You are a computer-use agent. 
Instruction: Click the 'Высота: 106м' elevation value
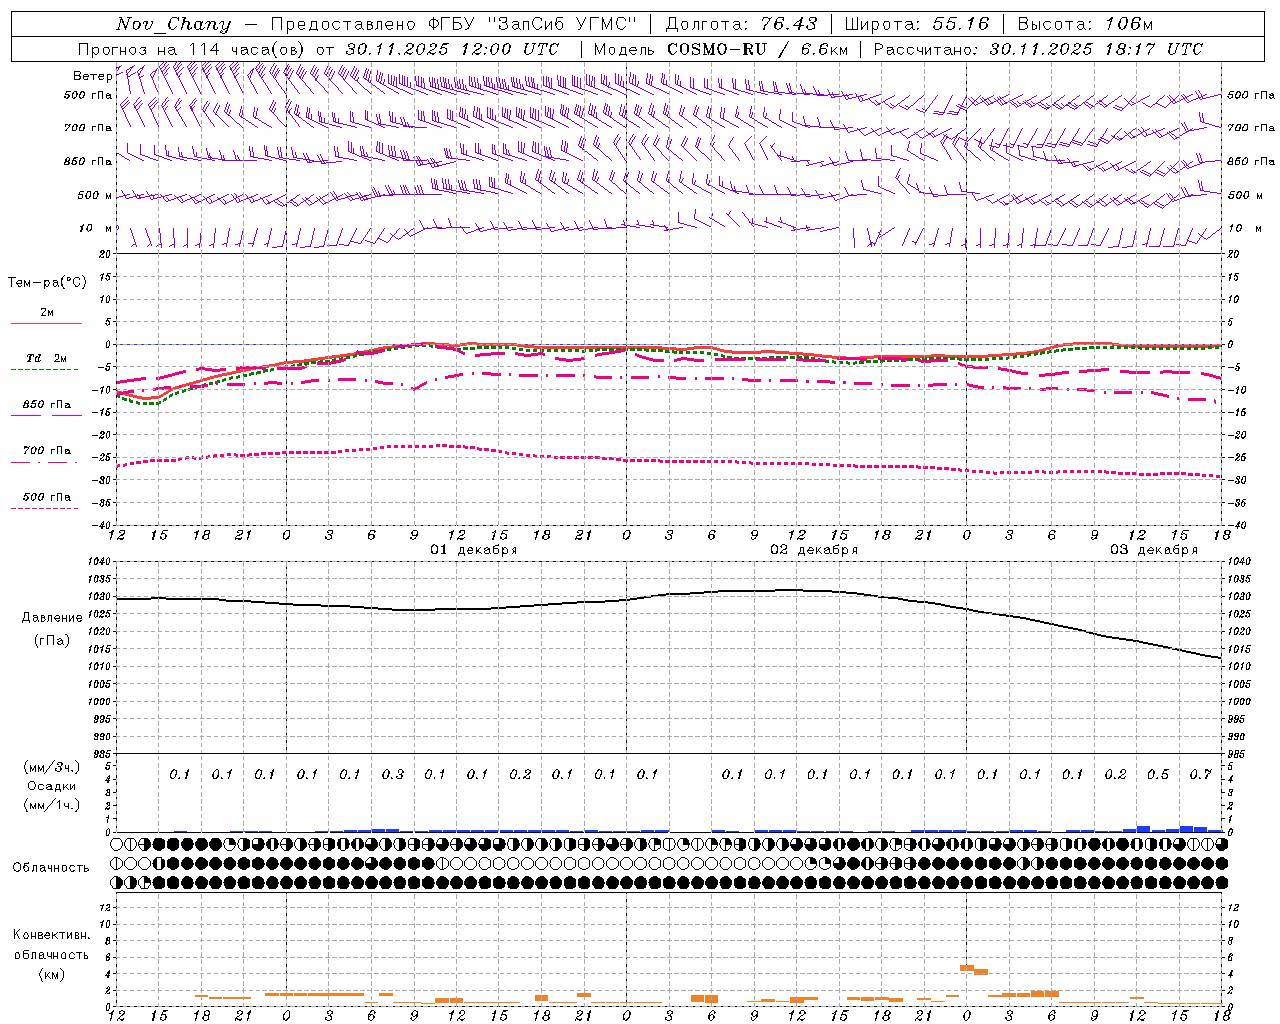1085,24
